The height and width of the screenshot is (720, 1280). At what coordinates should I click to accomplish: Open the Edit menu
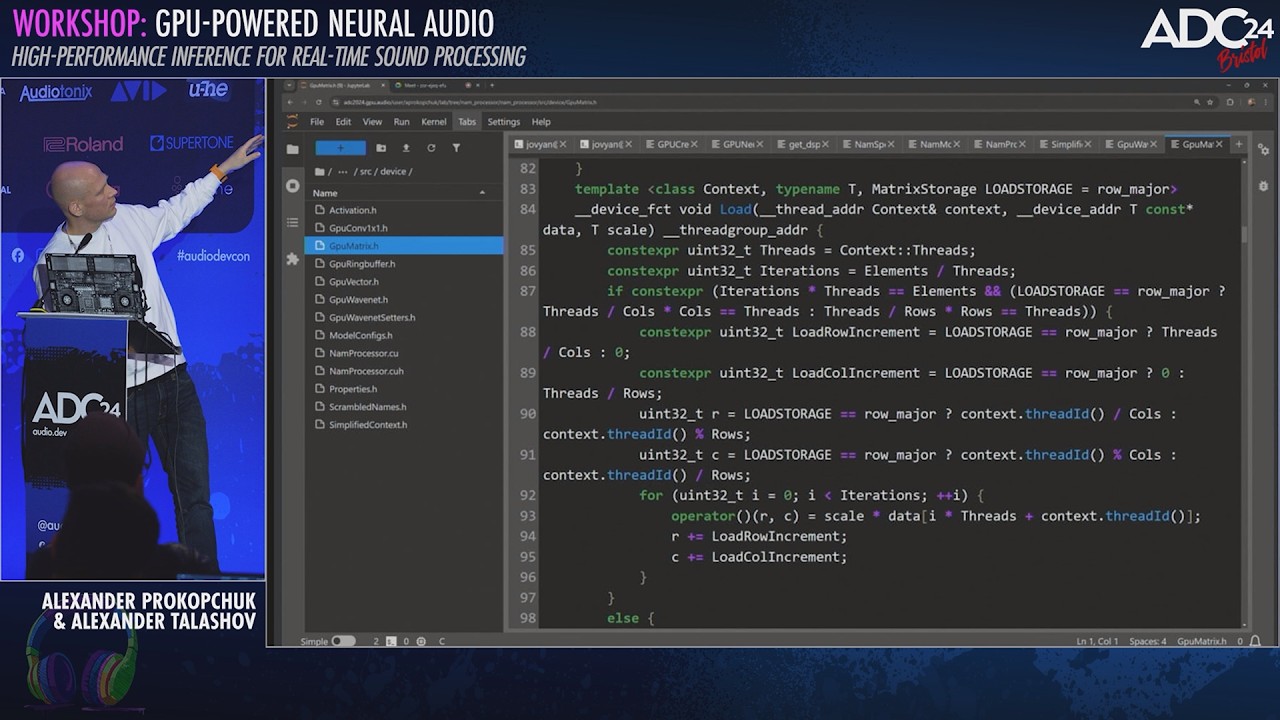coord(343,122)
